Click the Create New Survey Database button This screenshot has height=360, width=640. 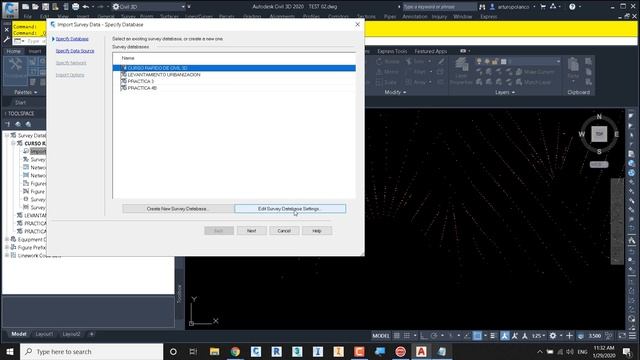click(178, 209)
